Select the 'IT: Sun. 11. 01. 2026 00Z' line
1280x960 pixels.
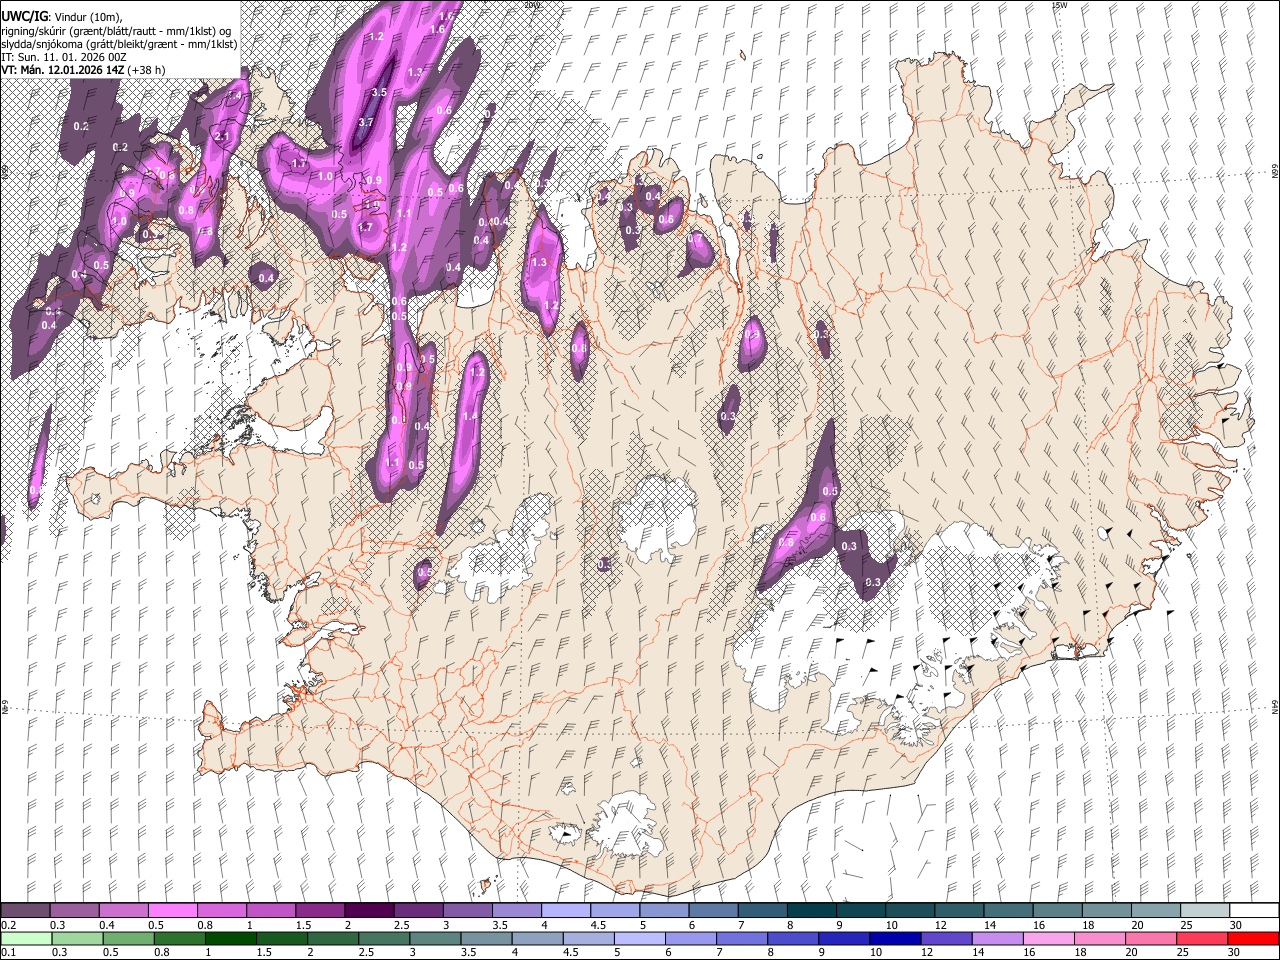pos(63,57)
